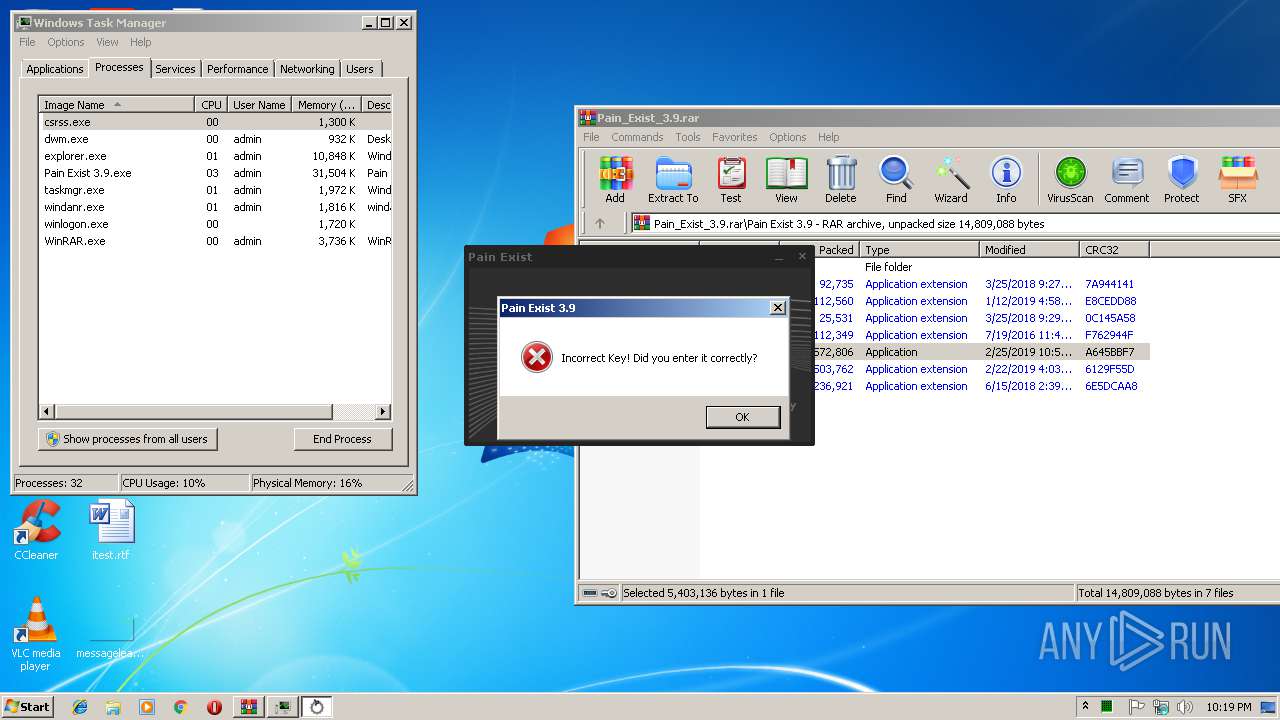Launch the Wizard wand icon
Image resolution: width=1280 pixels, height=720 pixels.
[951, 180]
